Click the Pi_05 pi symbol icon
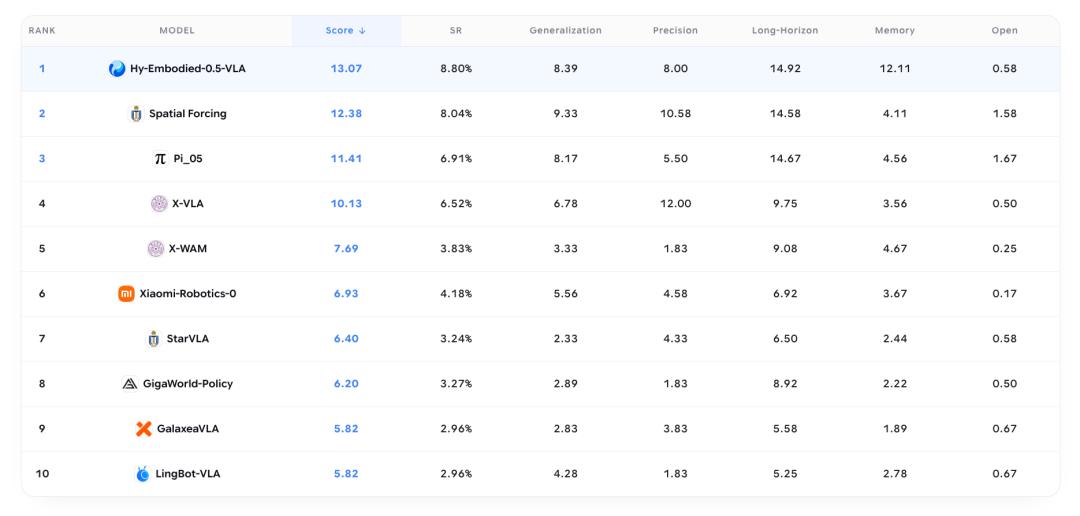The image size is (1080, 516). (x=160, y=158)
